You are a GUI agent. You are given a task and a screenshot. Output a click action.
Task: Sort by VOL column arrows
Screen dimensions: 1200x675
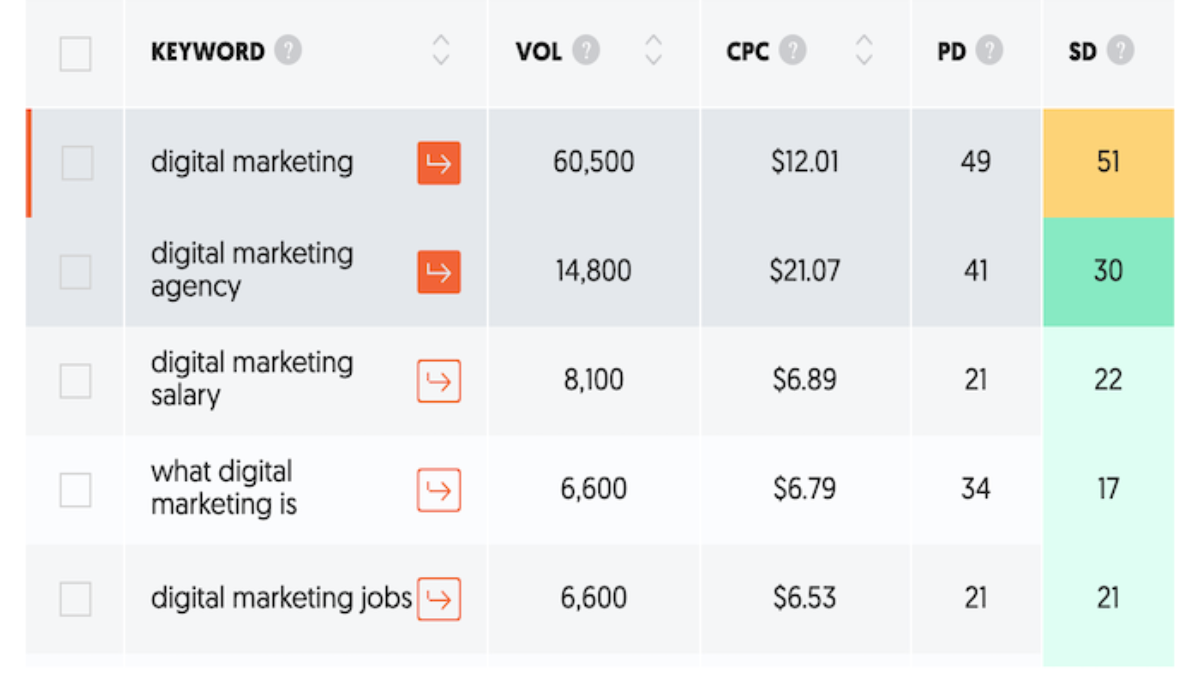pyautogui.click(x=654, y=51)
